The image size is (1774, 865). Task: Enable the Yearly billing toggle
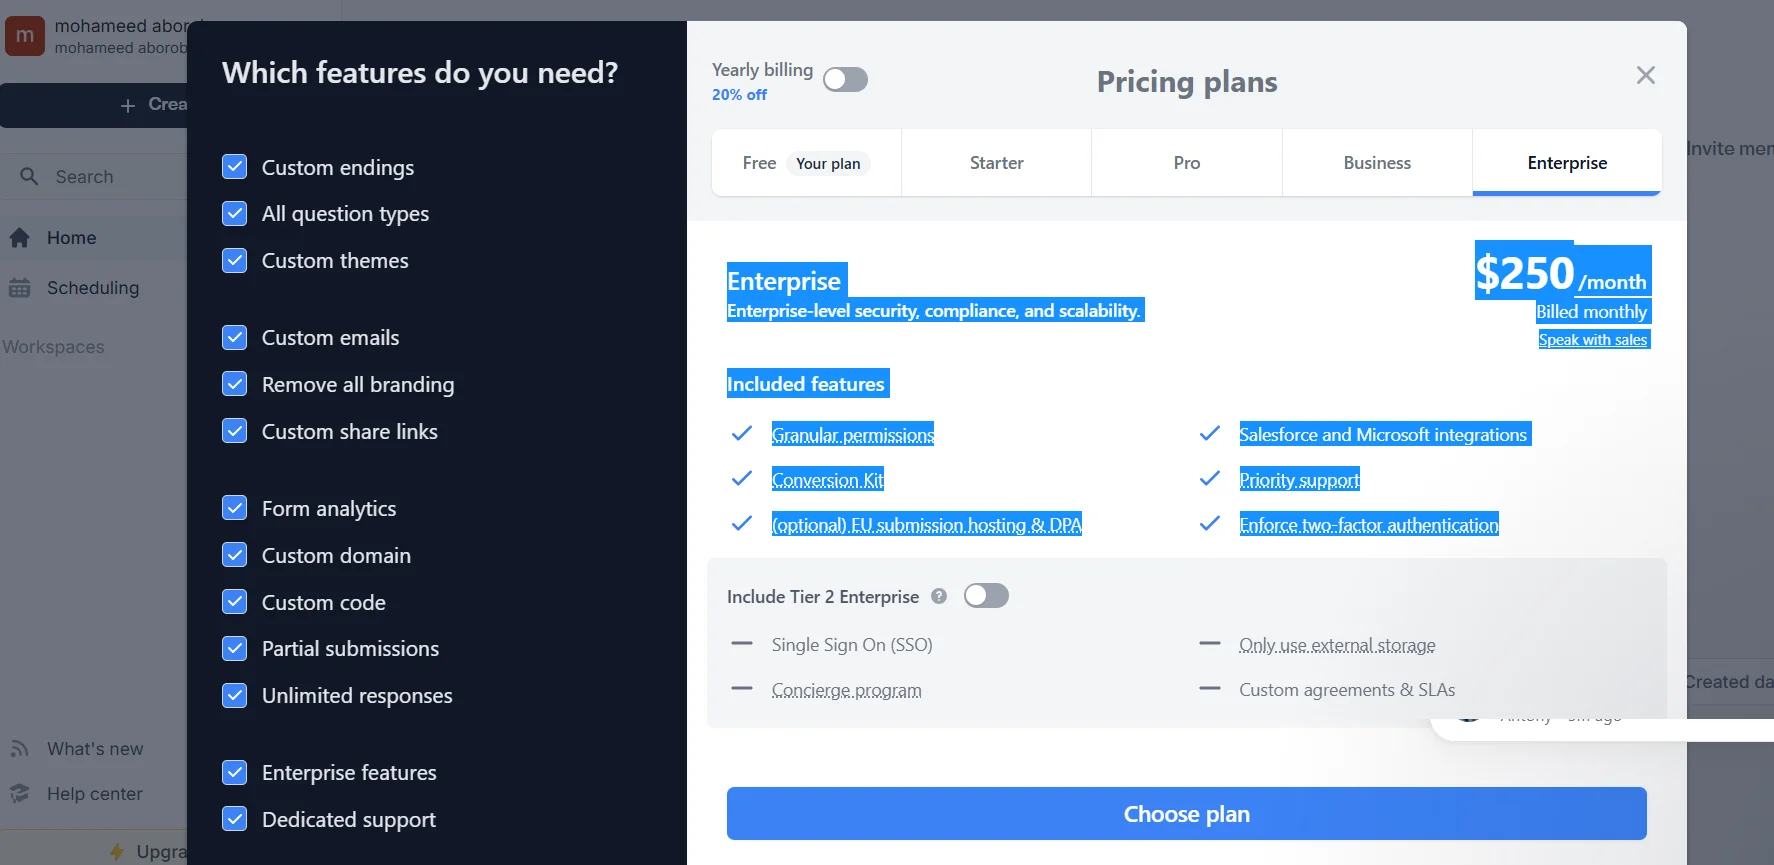coord(845,80)
